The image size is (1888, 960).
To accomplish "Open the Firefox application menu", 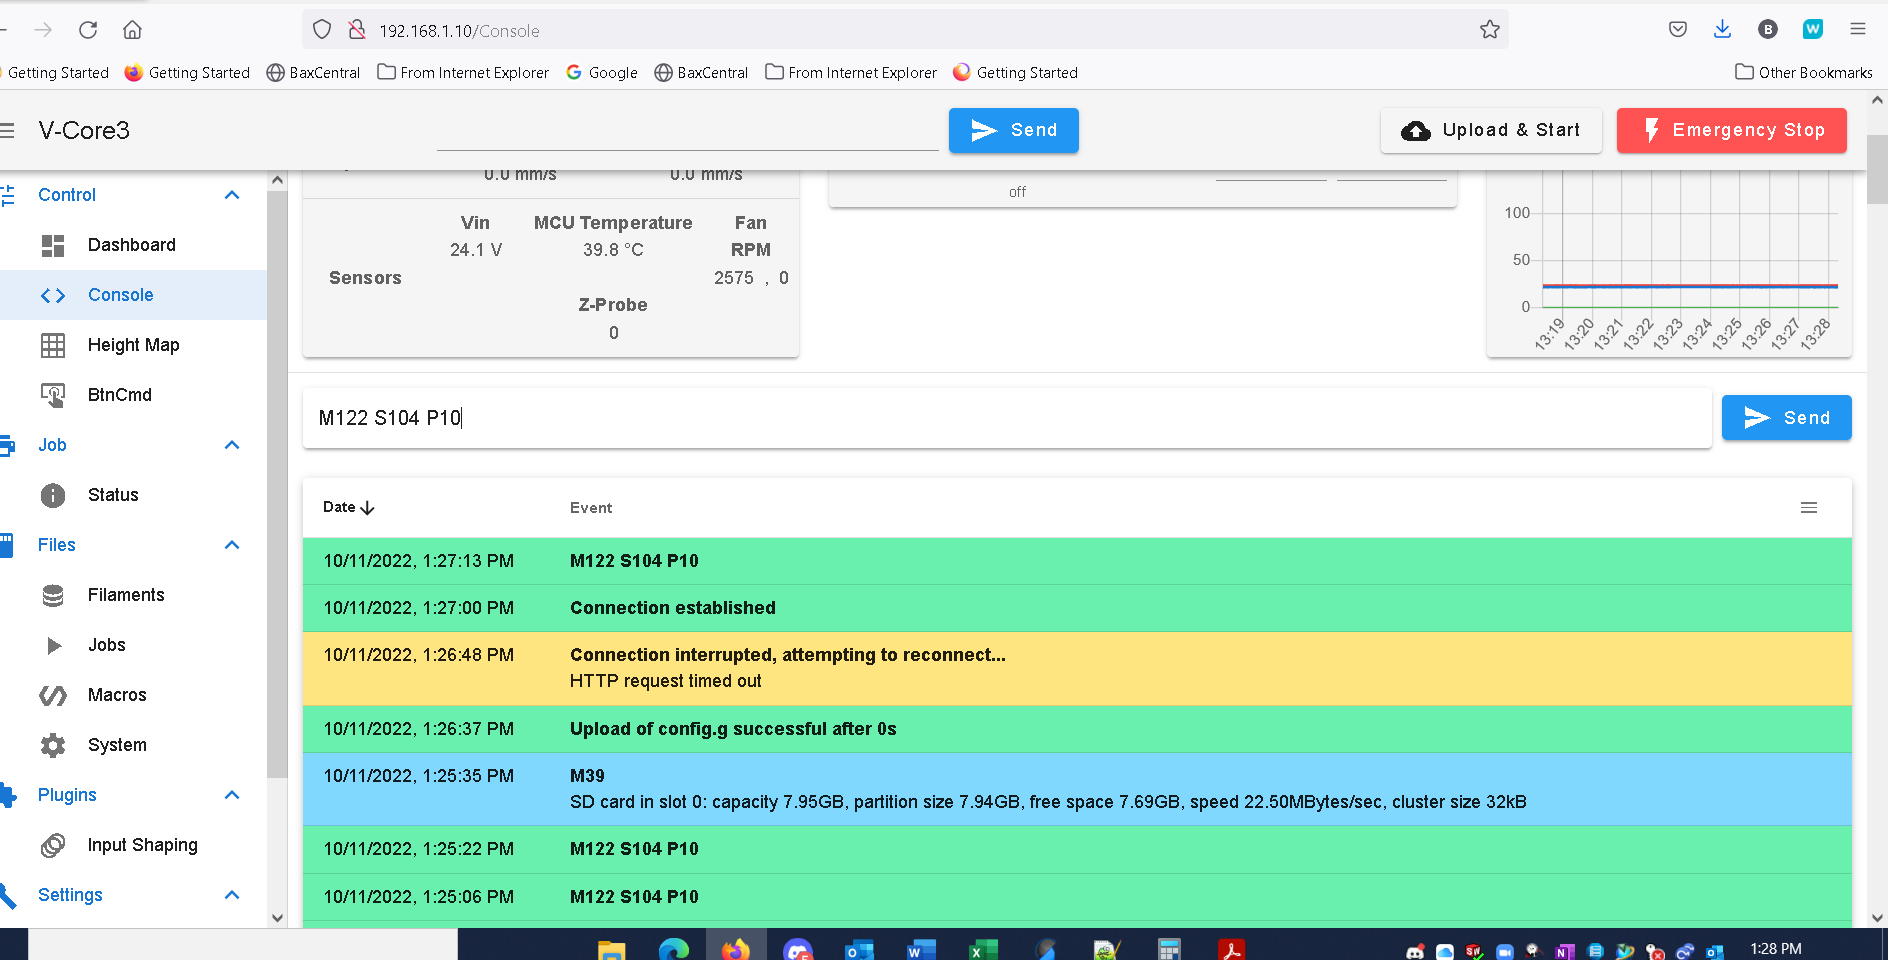I will pyautogui.click(x=1858, y=29).
